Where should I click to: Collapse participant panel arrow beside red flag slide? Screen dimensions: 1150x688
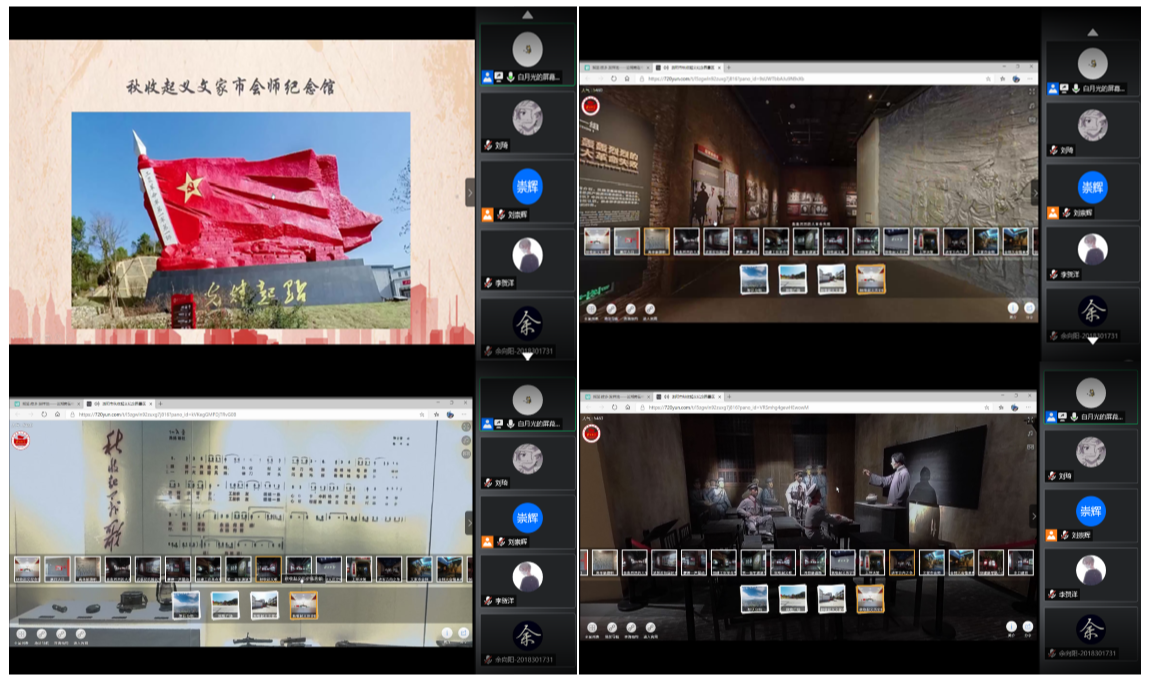click(x=470, y=192)
